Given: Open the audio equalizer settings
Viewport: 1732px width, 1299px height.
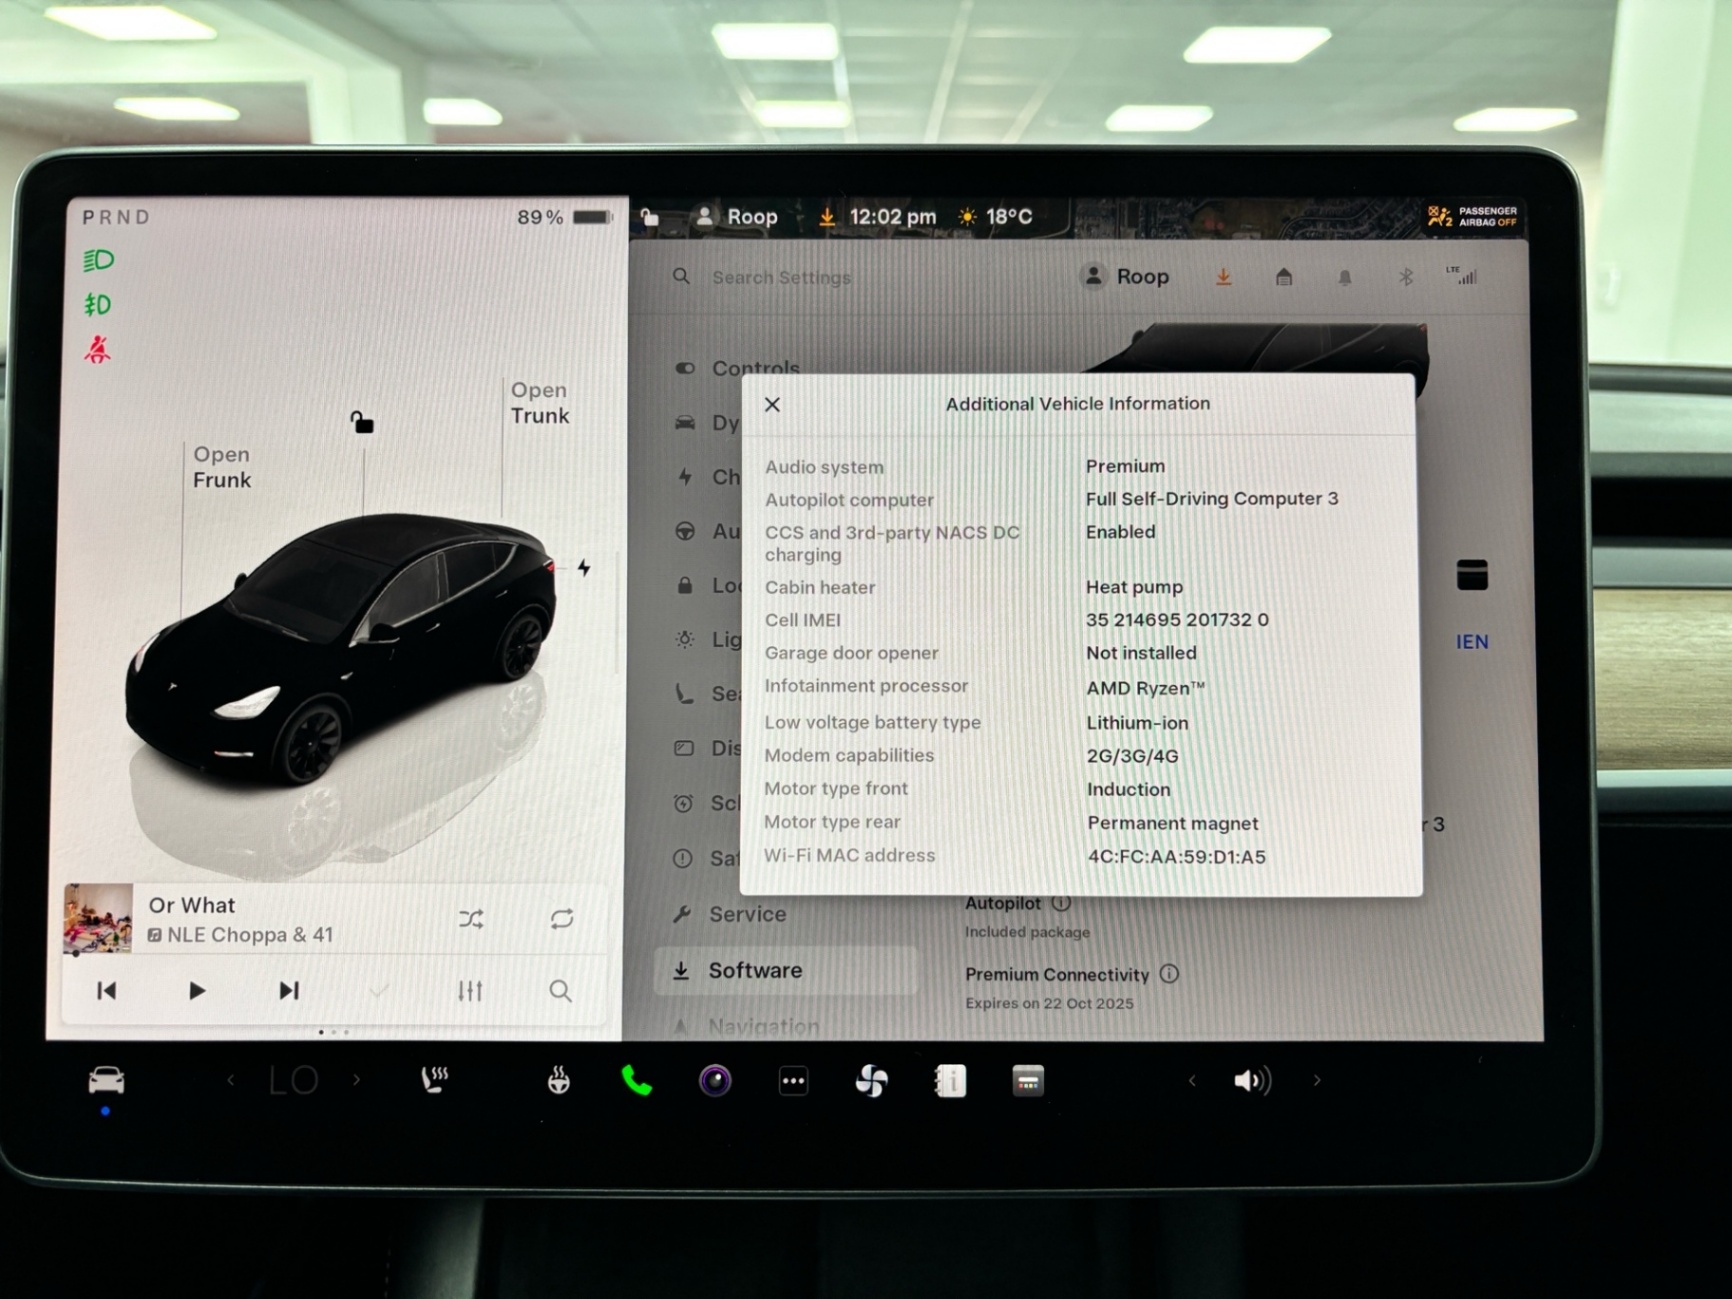Looking at the screenshot, I should coord(470,990).
